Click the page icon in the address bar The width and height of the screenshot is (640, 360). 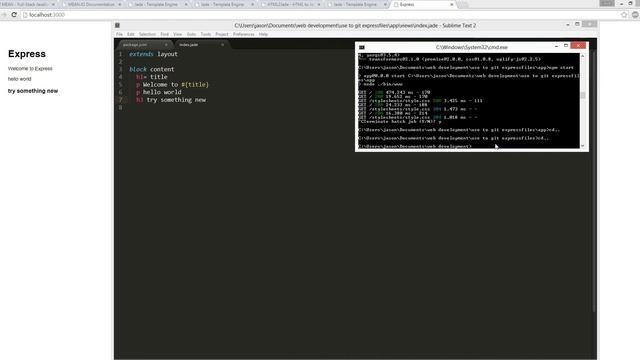tap(25, 15)
